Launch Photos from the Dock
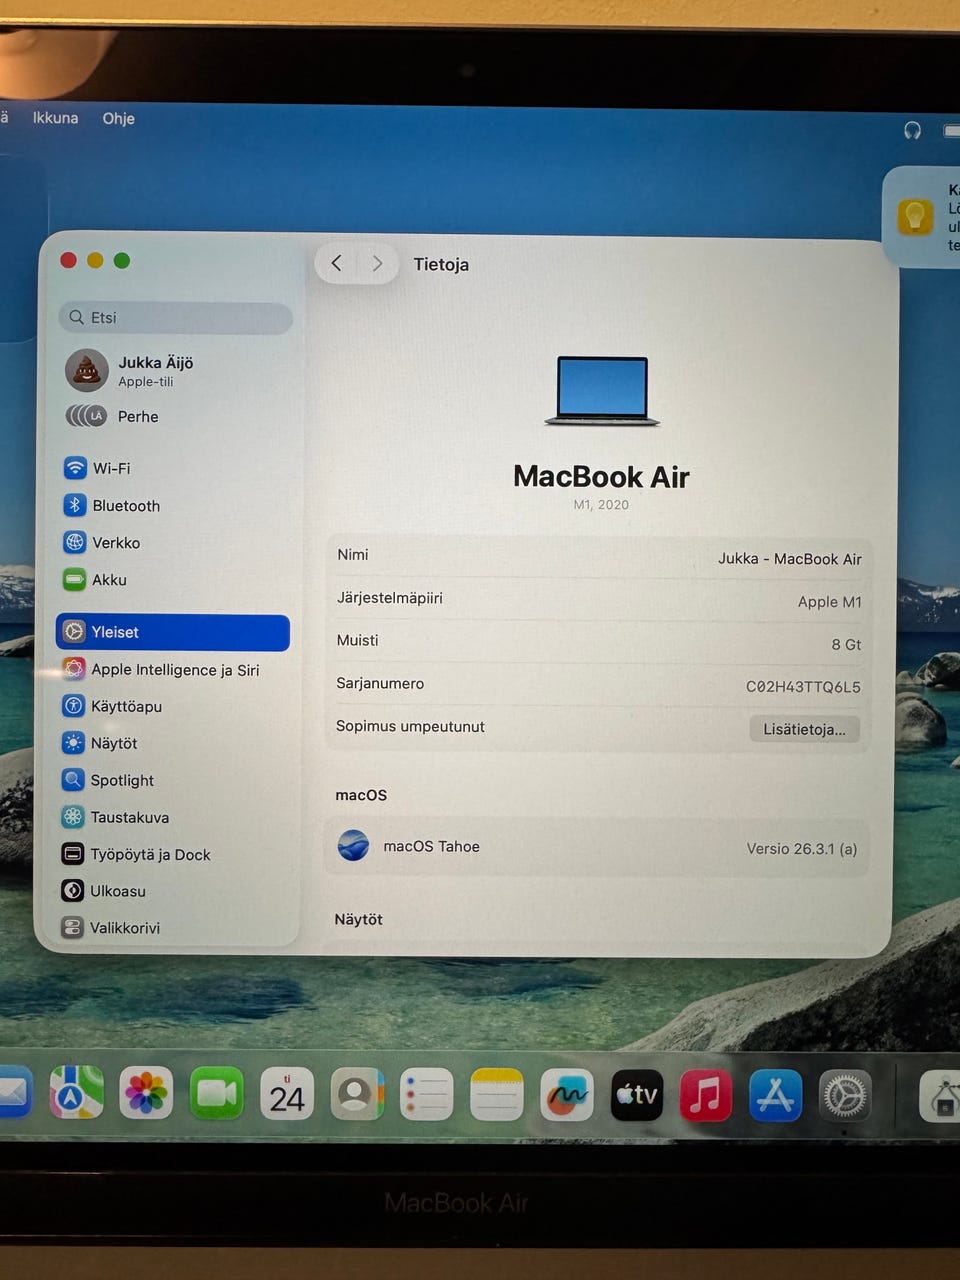The width and height of the screenshot is (960, 1280). 146,1093
